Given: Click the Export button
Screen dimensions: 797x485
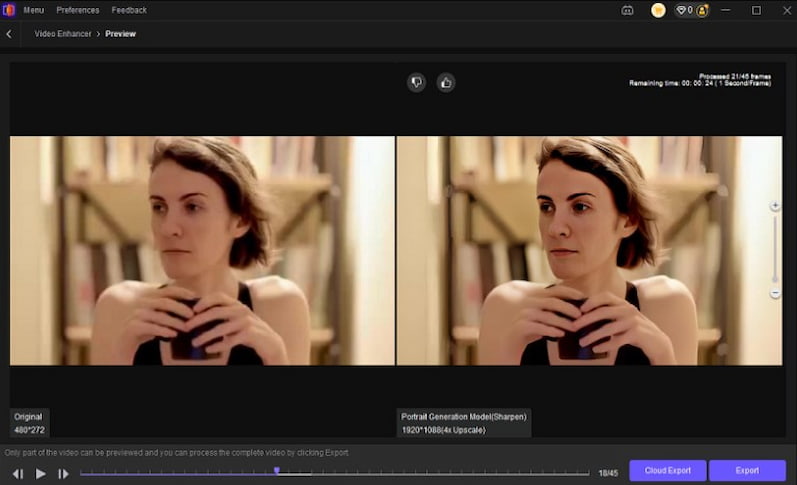Looking at the screenshot, I should [x=747, y=471].
